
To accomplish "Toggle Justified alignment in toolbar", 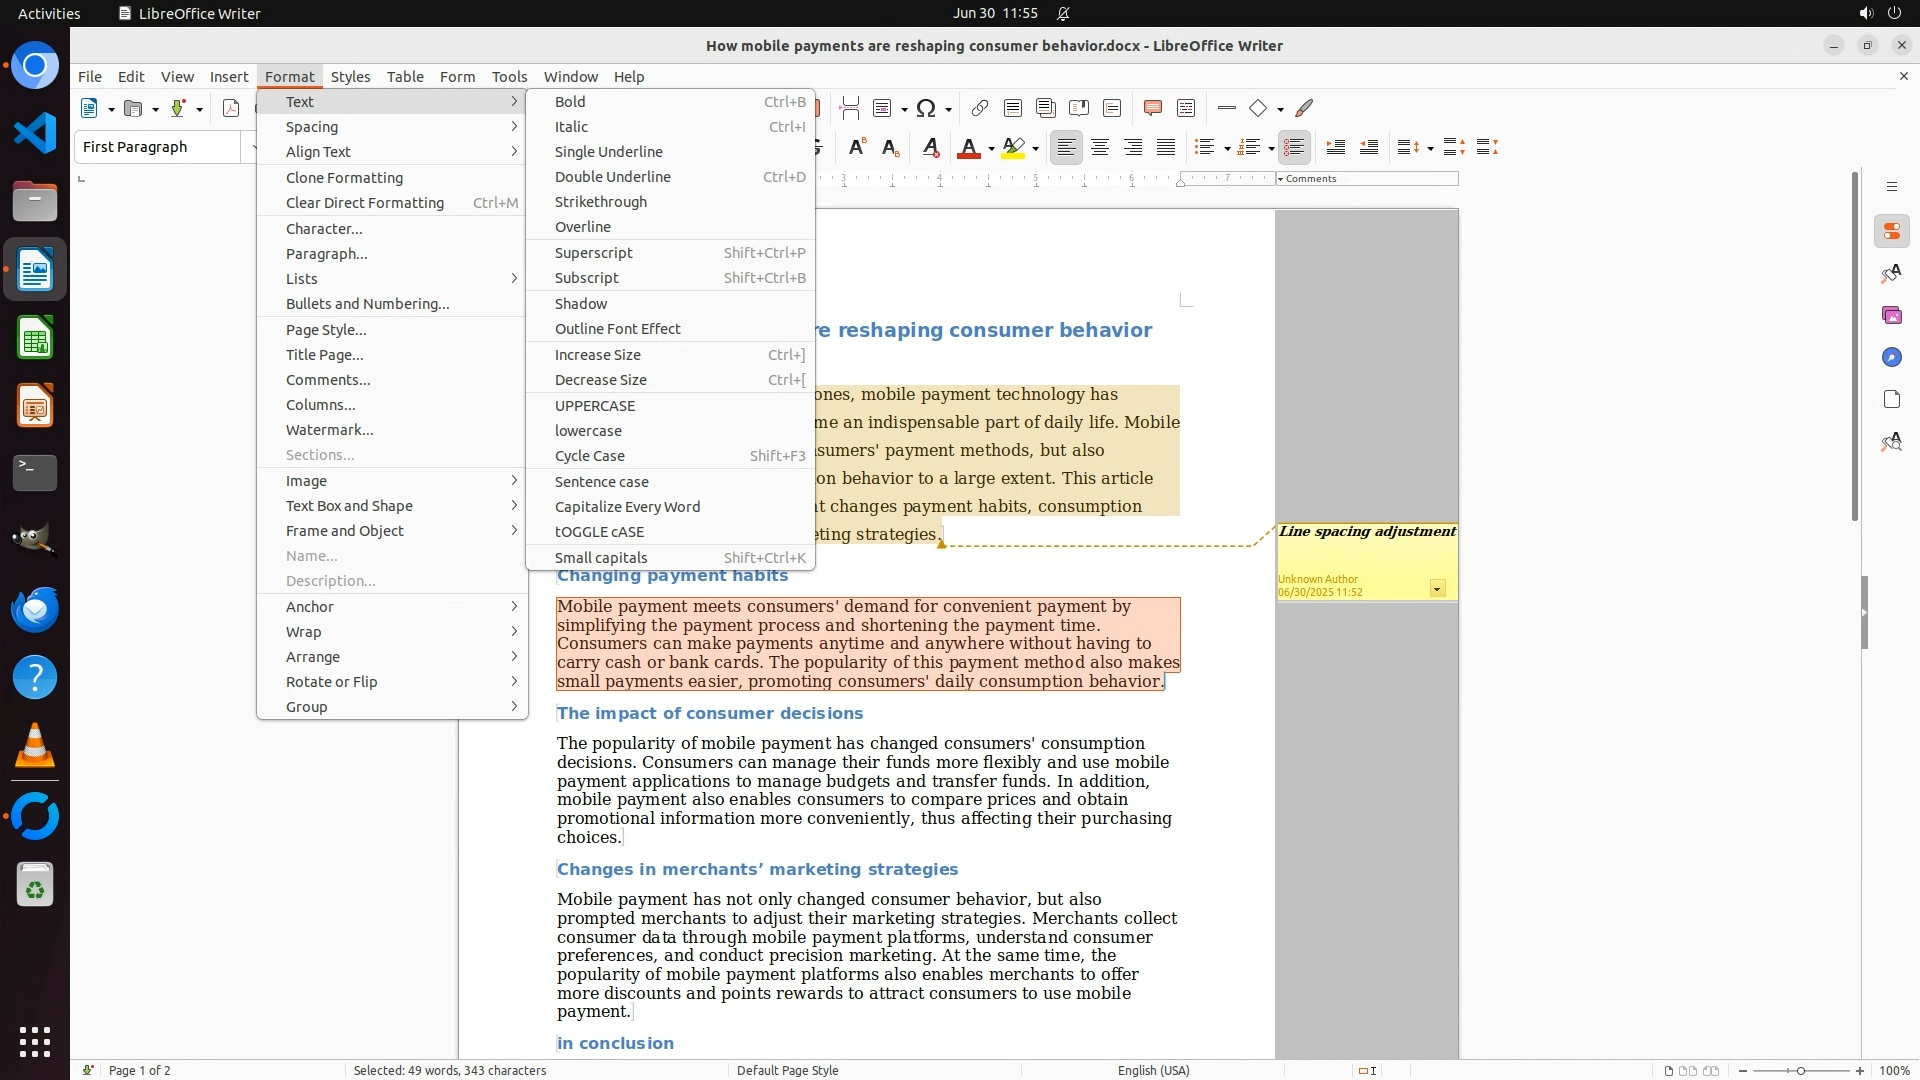I will 1166,147.
